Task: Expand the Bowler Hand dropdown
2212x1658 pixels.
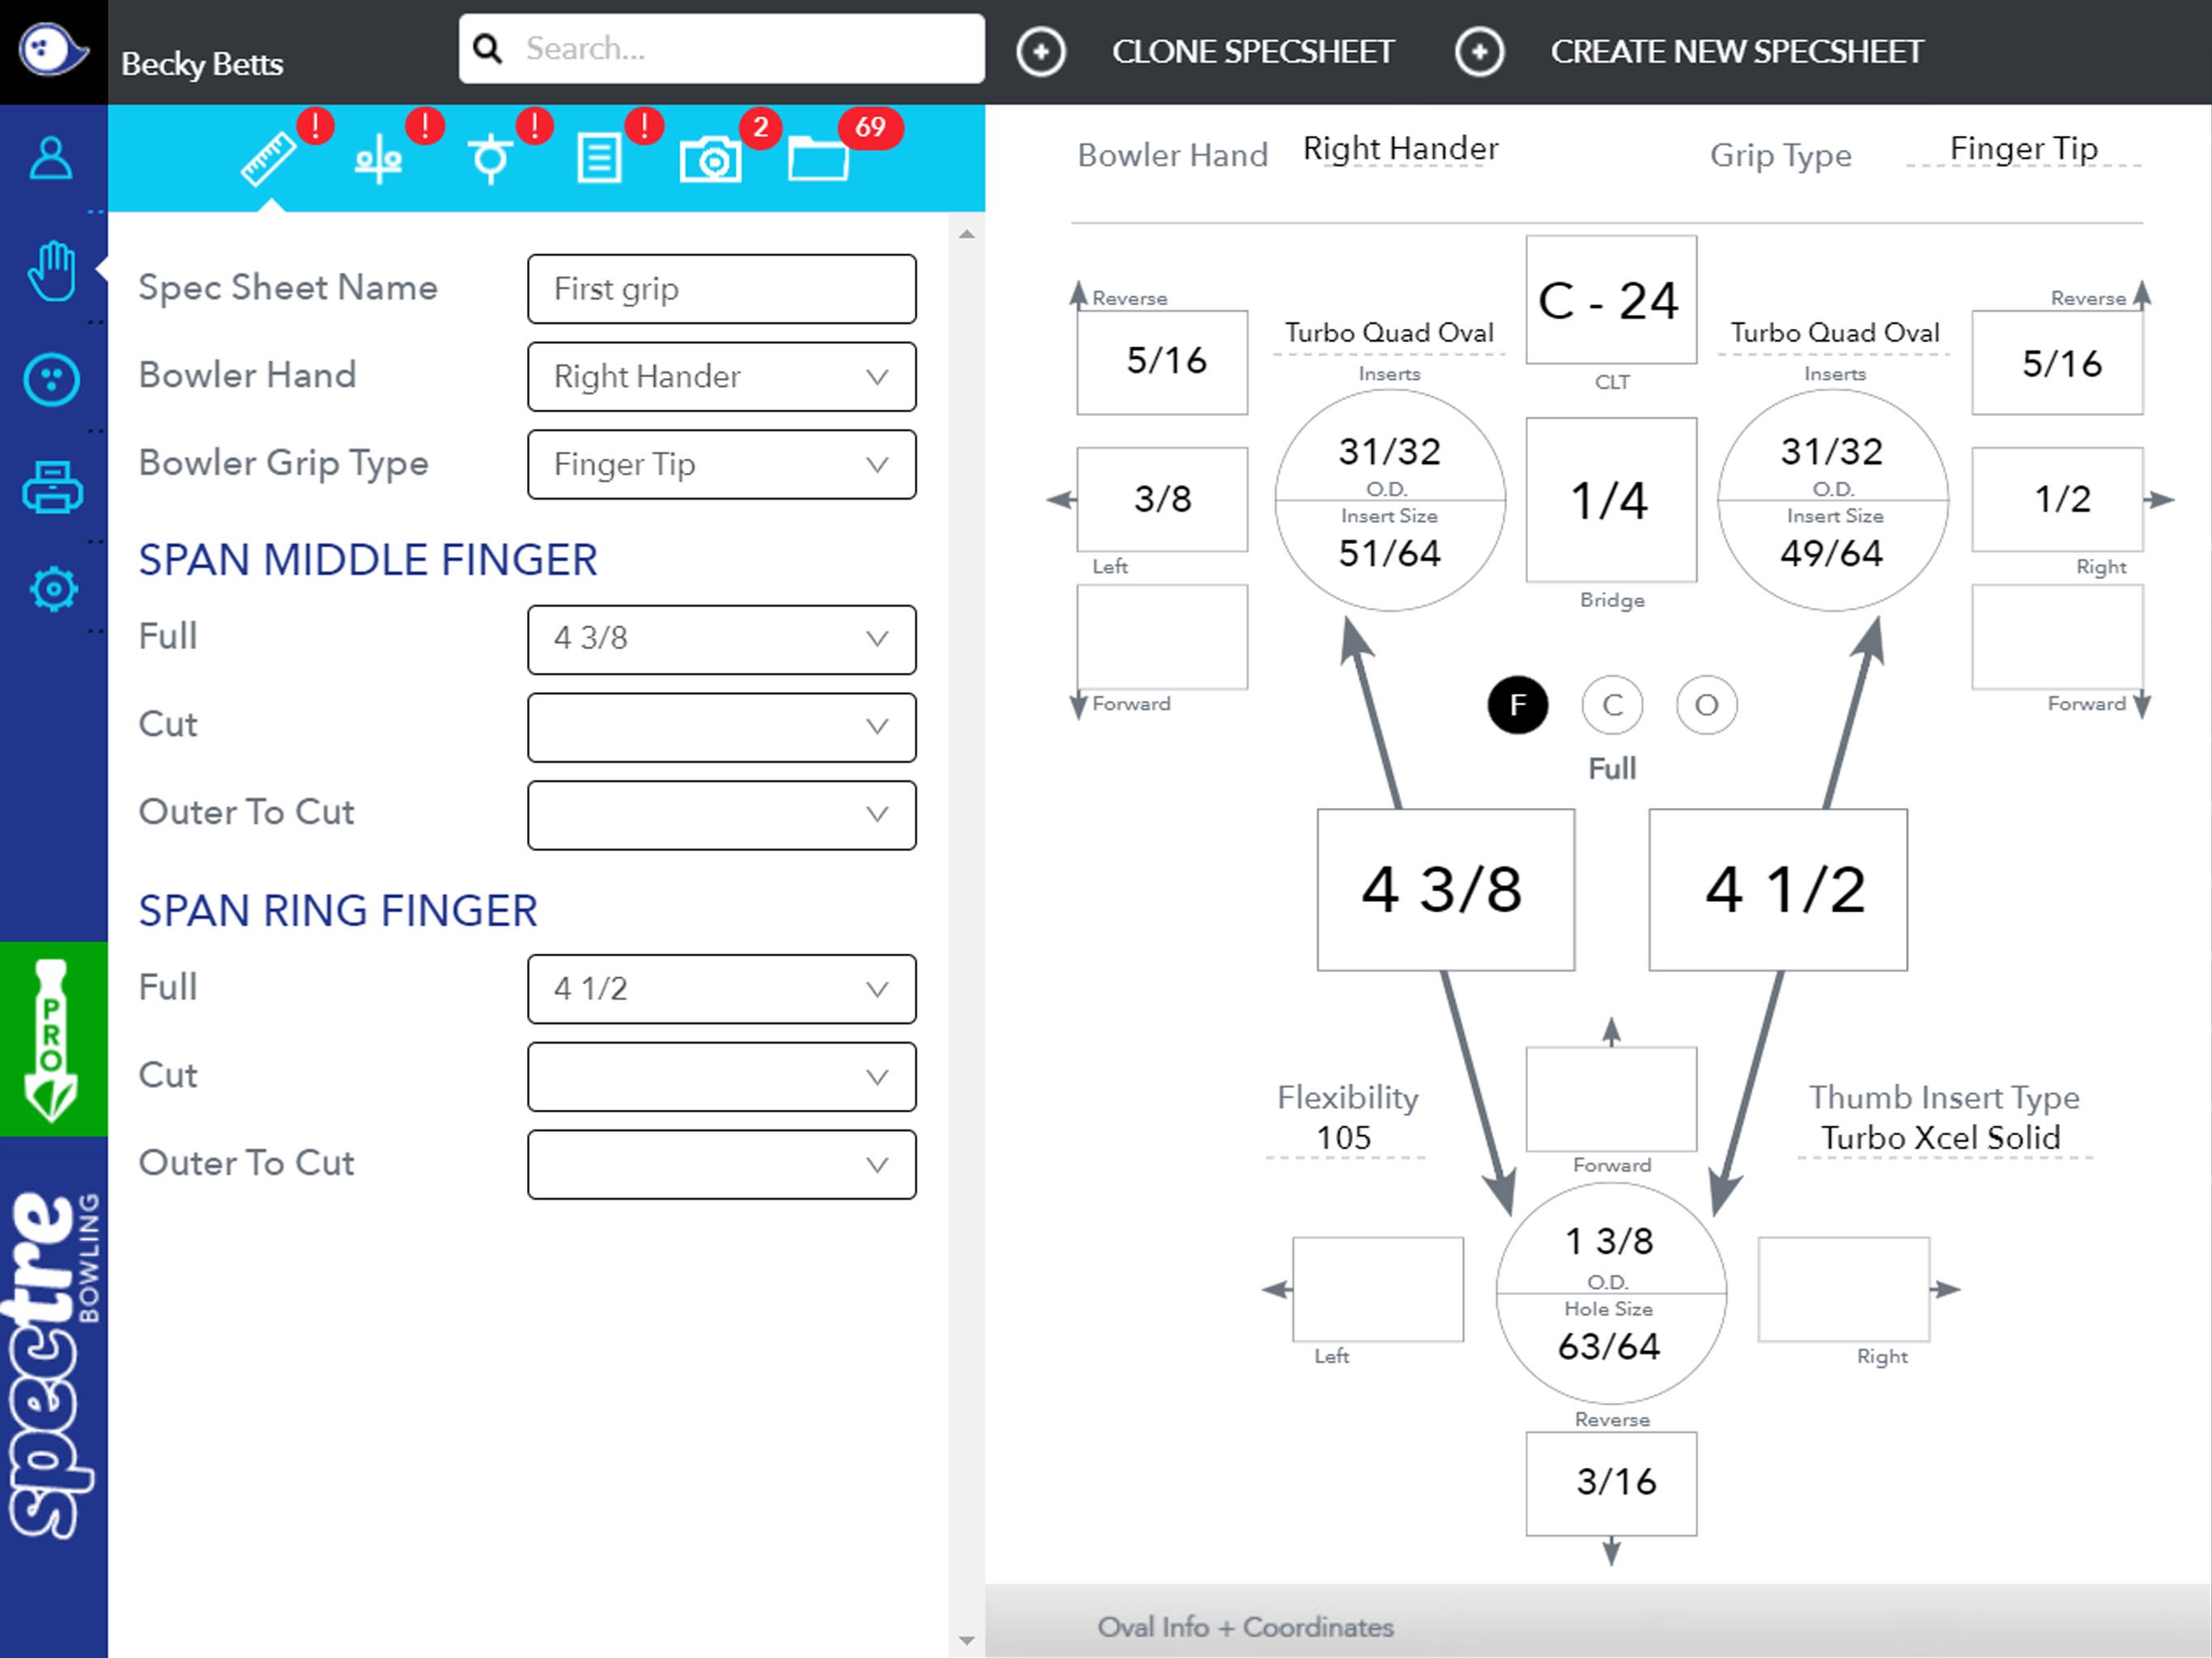Action: coord(721,377)
